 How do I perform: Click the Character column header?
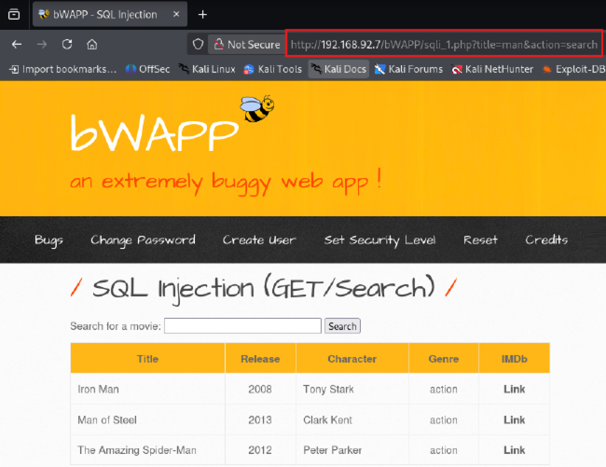click(352, 359)
